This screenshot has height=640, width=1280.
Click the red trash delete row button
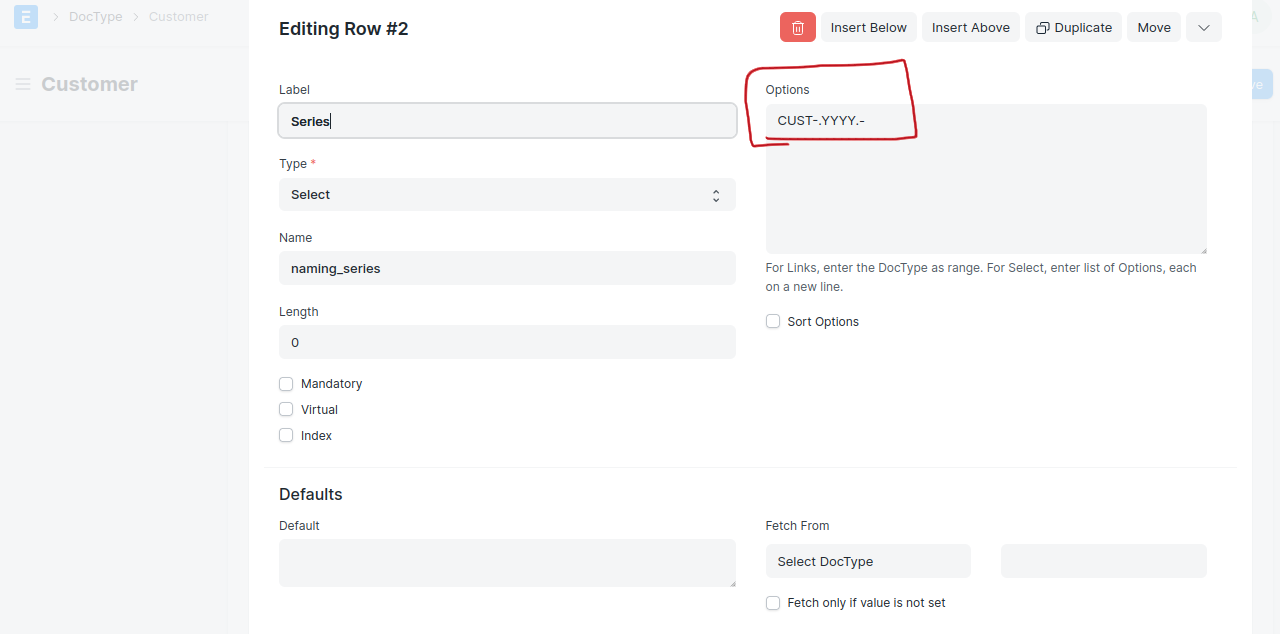[x=797, y=28]
